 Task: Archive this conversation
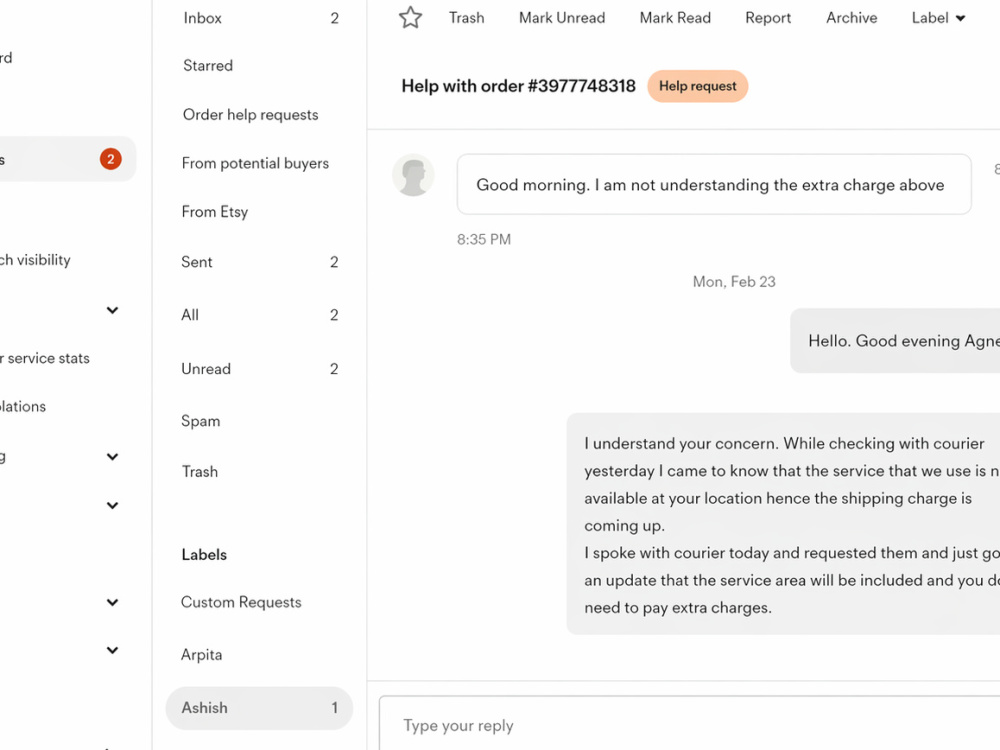(x=851, y=18)
